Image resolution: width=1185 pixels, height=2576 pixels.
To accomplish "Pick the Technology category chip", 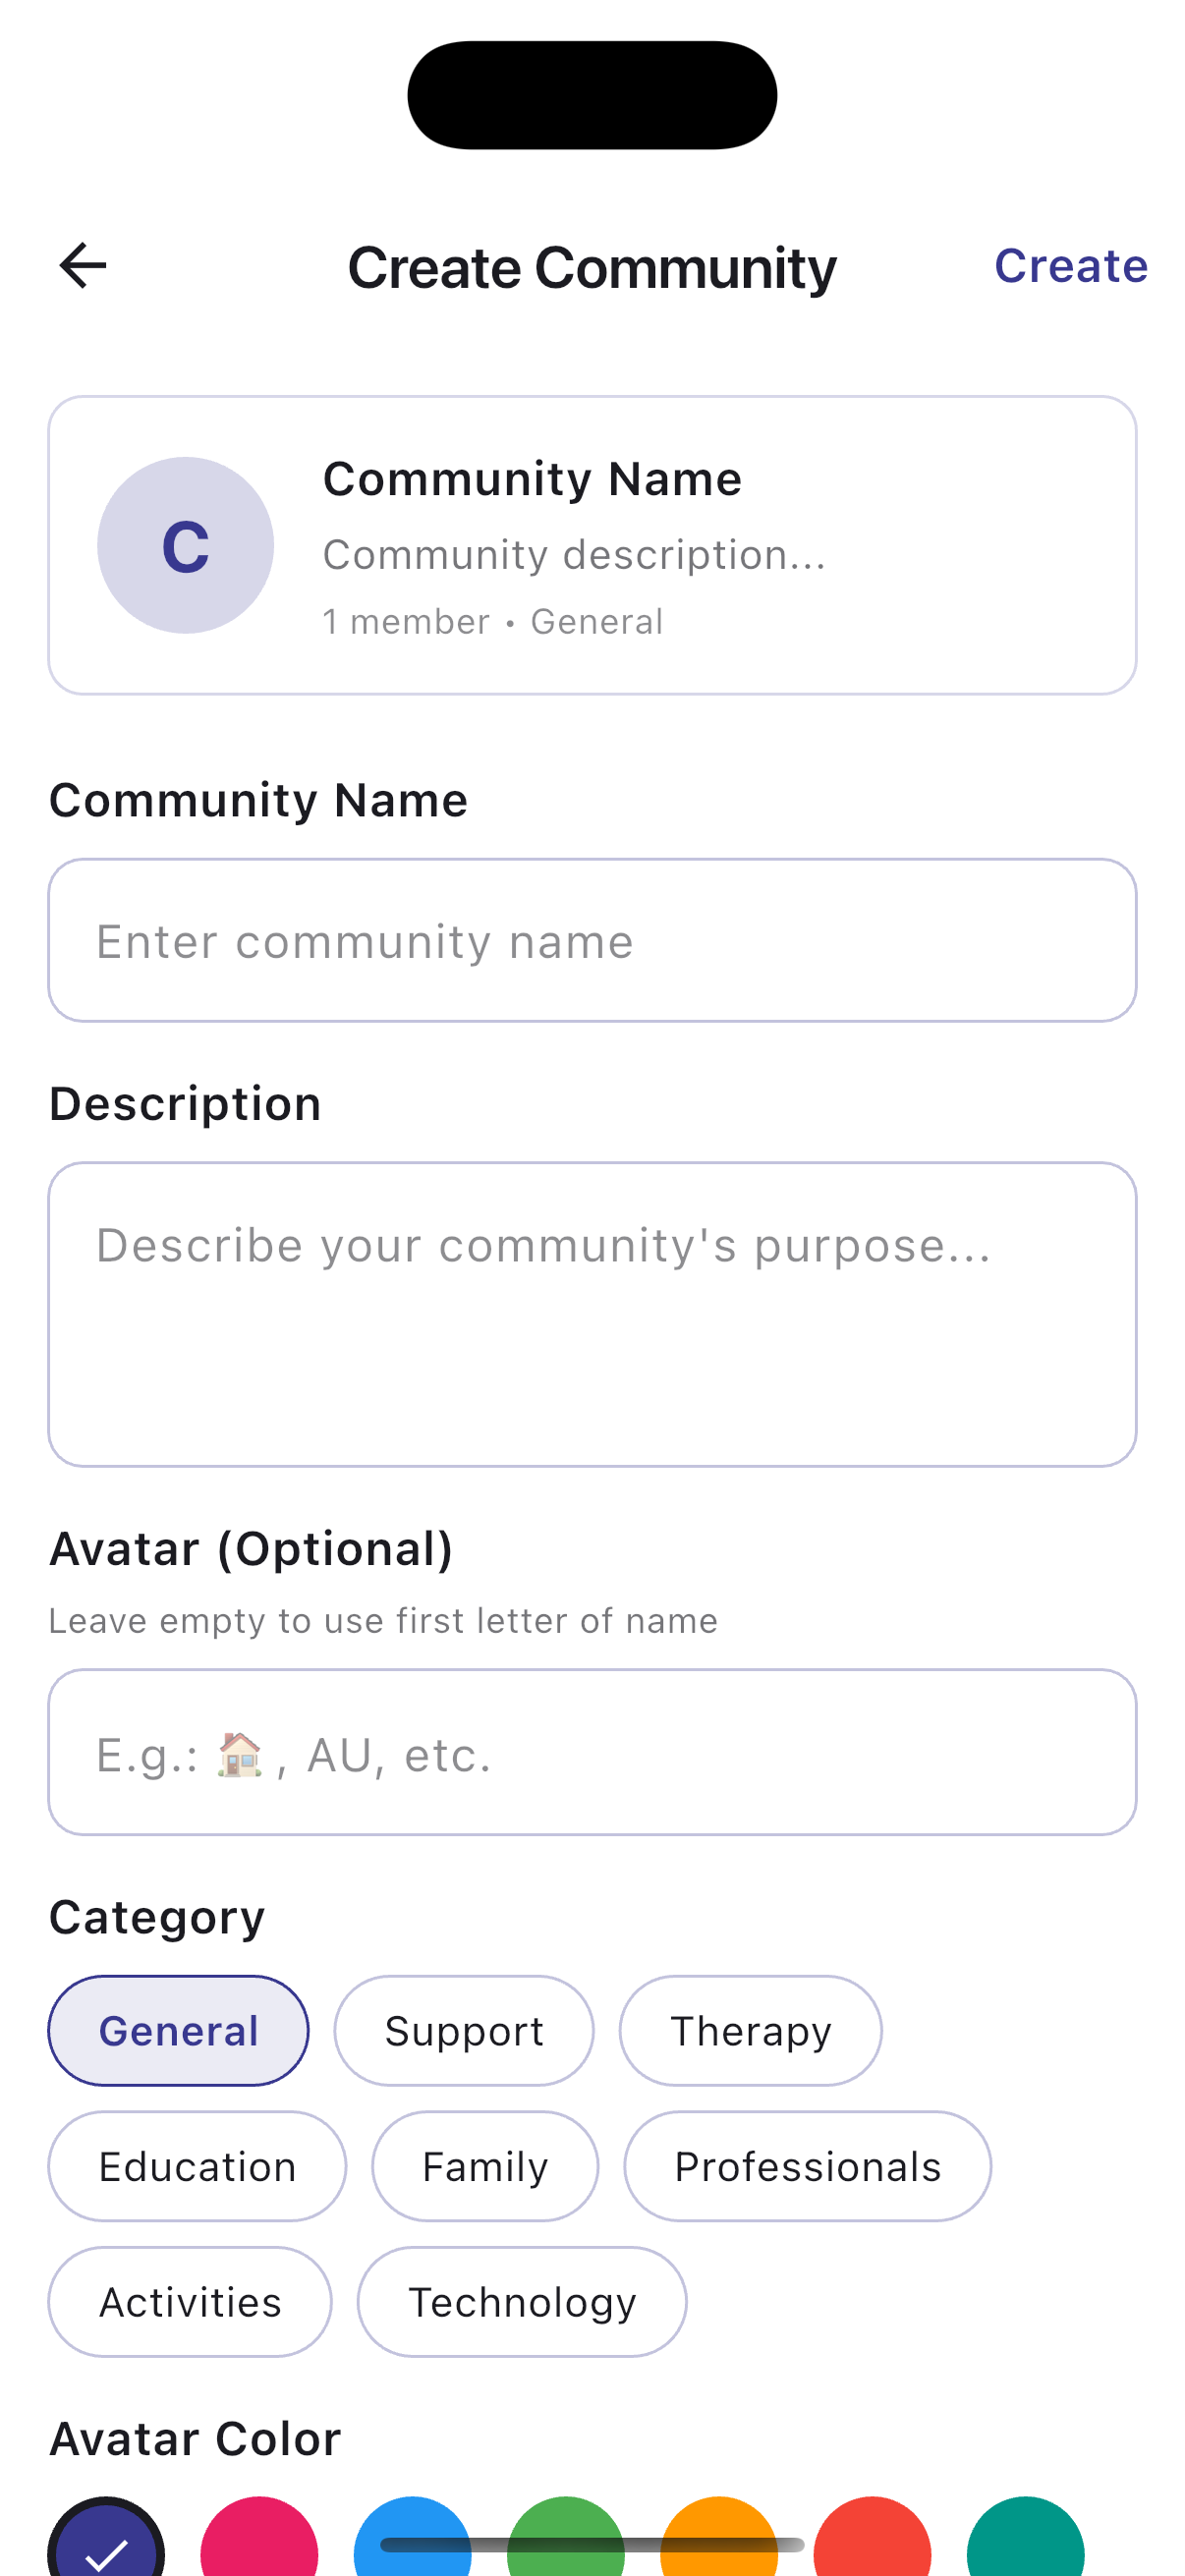I will pos(521,2301).
